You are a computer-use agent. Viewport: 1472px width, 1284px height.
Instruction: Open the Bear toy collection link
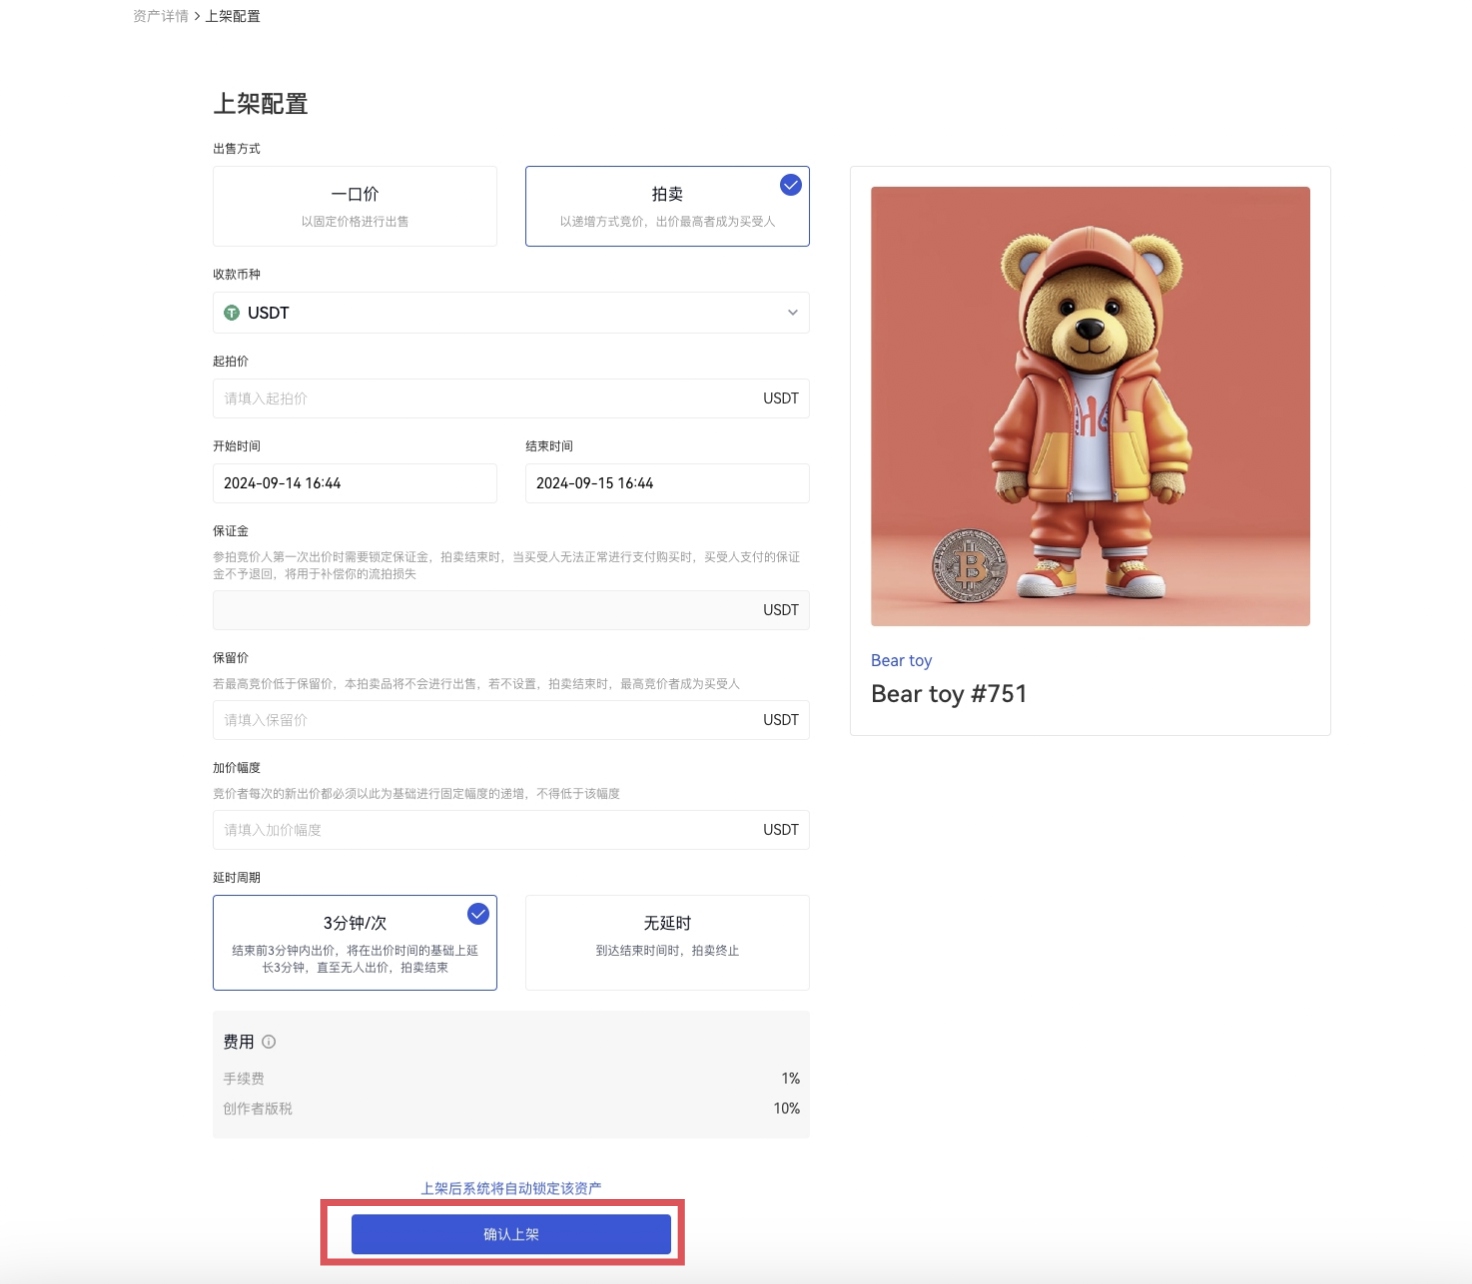pyautogui.click(x=901, y=660)
